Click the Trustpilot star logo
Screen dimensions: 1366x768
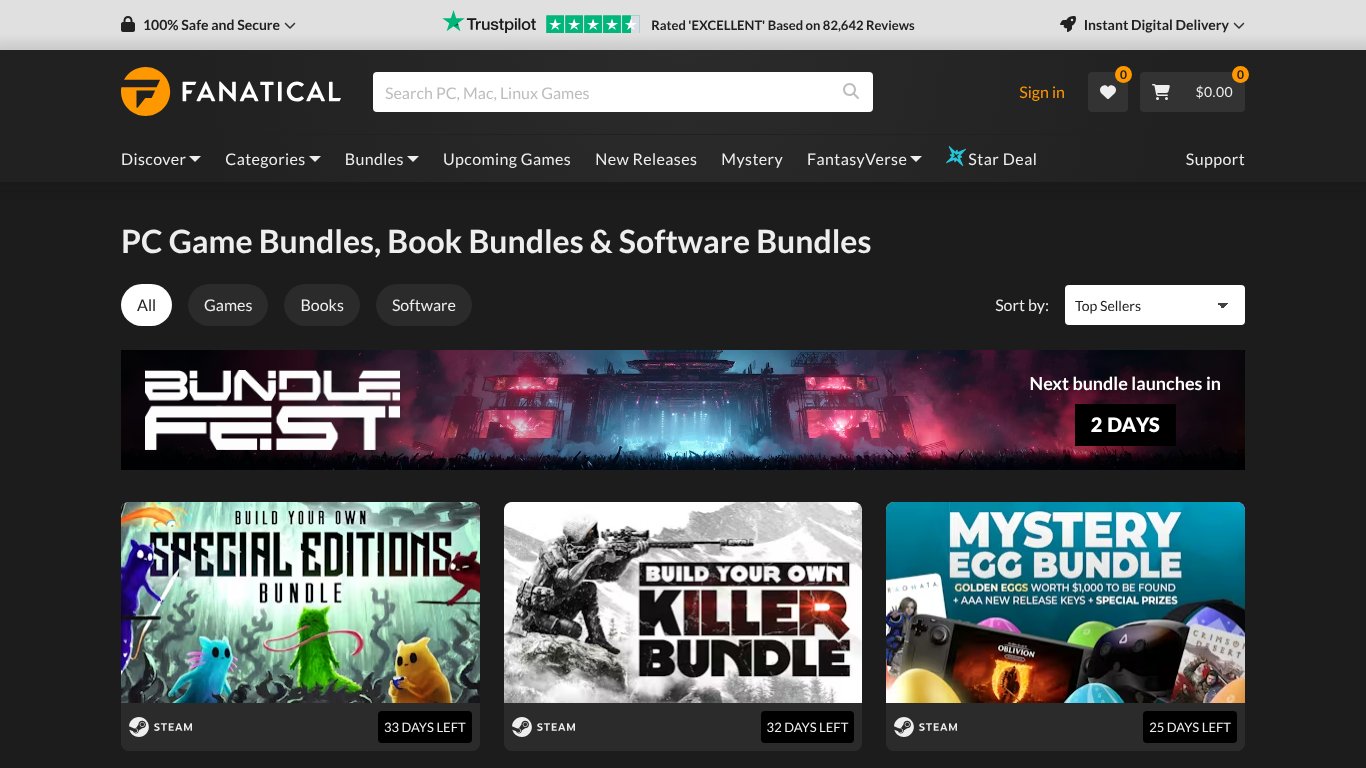tap(490, 24)
